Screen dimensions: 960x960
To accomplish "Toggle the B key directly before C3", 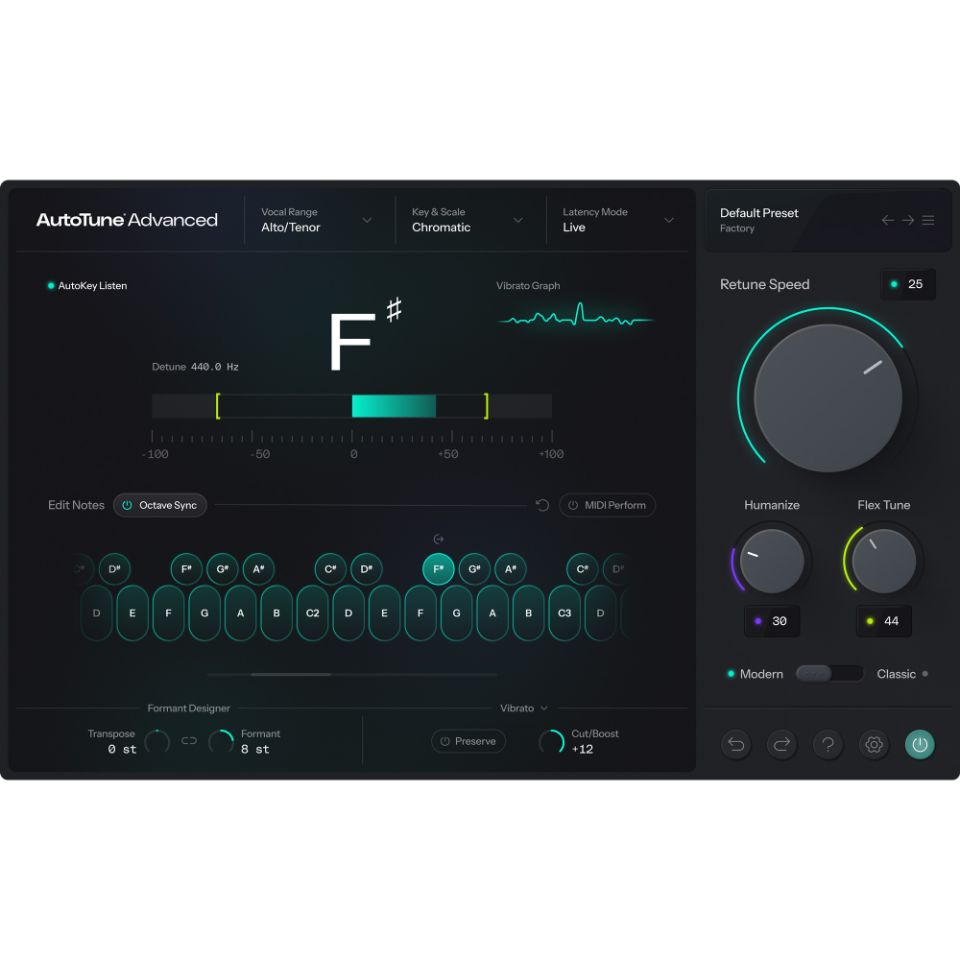I will click(528, 613).
